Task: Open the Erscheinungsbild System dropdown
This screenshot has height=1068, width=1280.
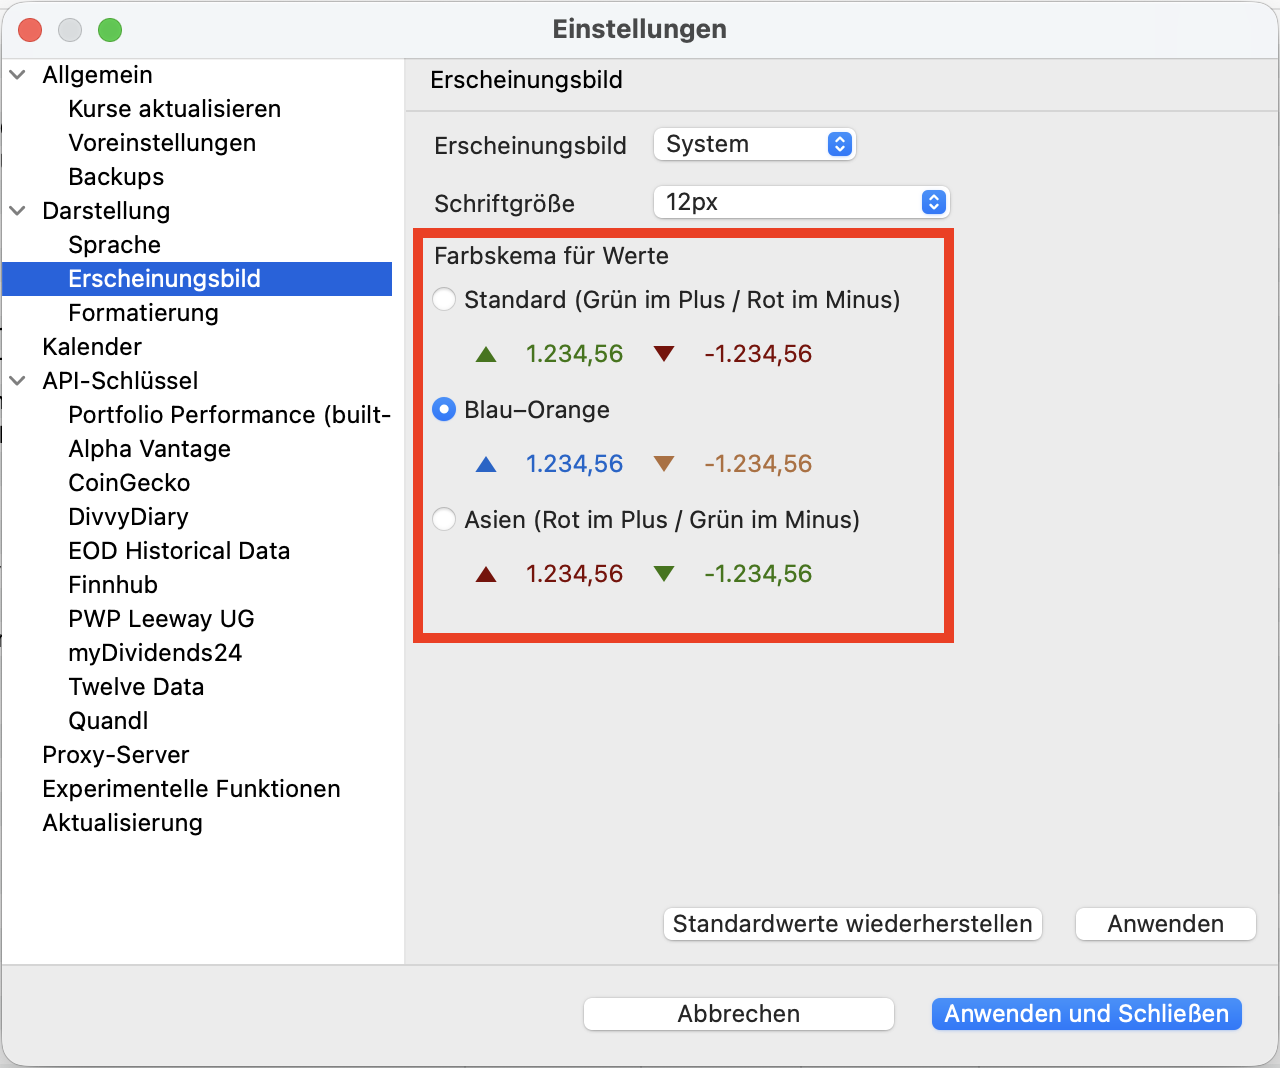Action: (x=754, y=144)
